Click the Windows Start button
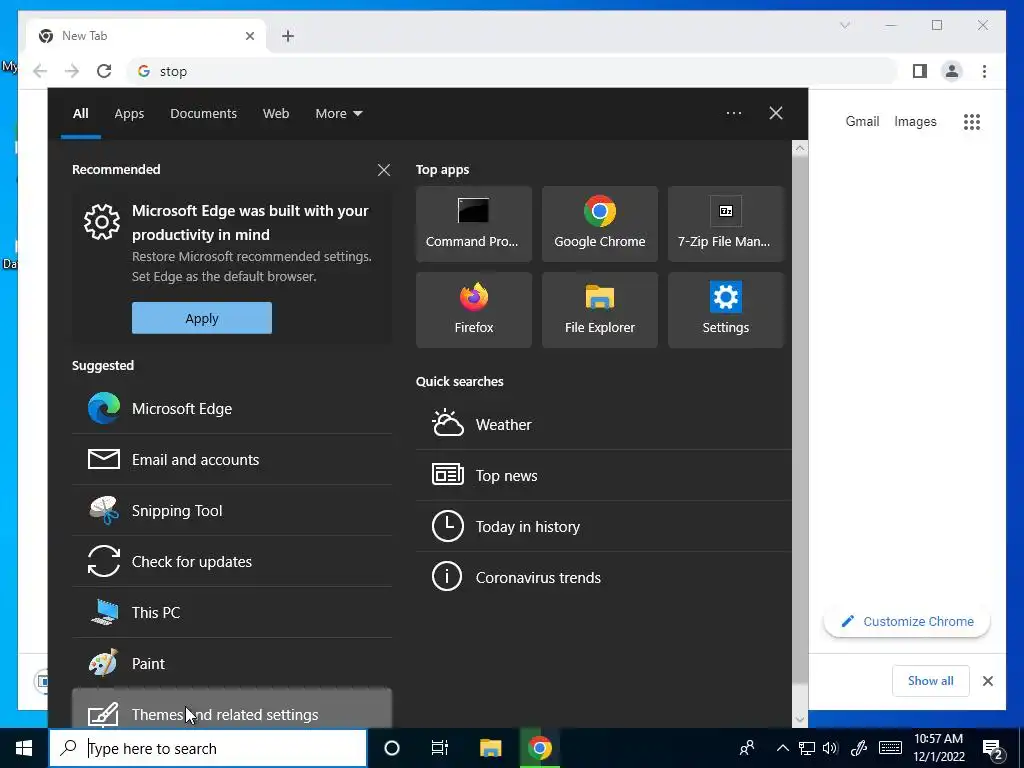 pos(24,748)
